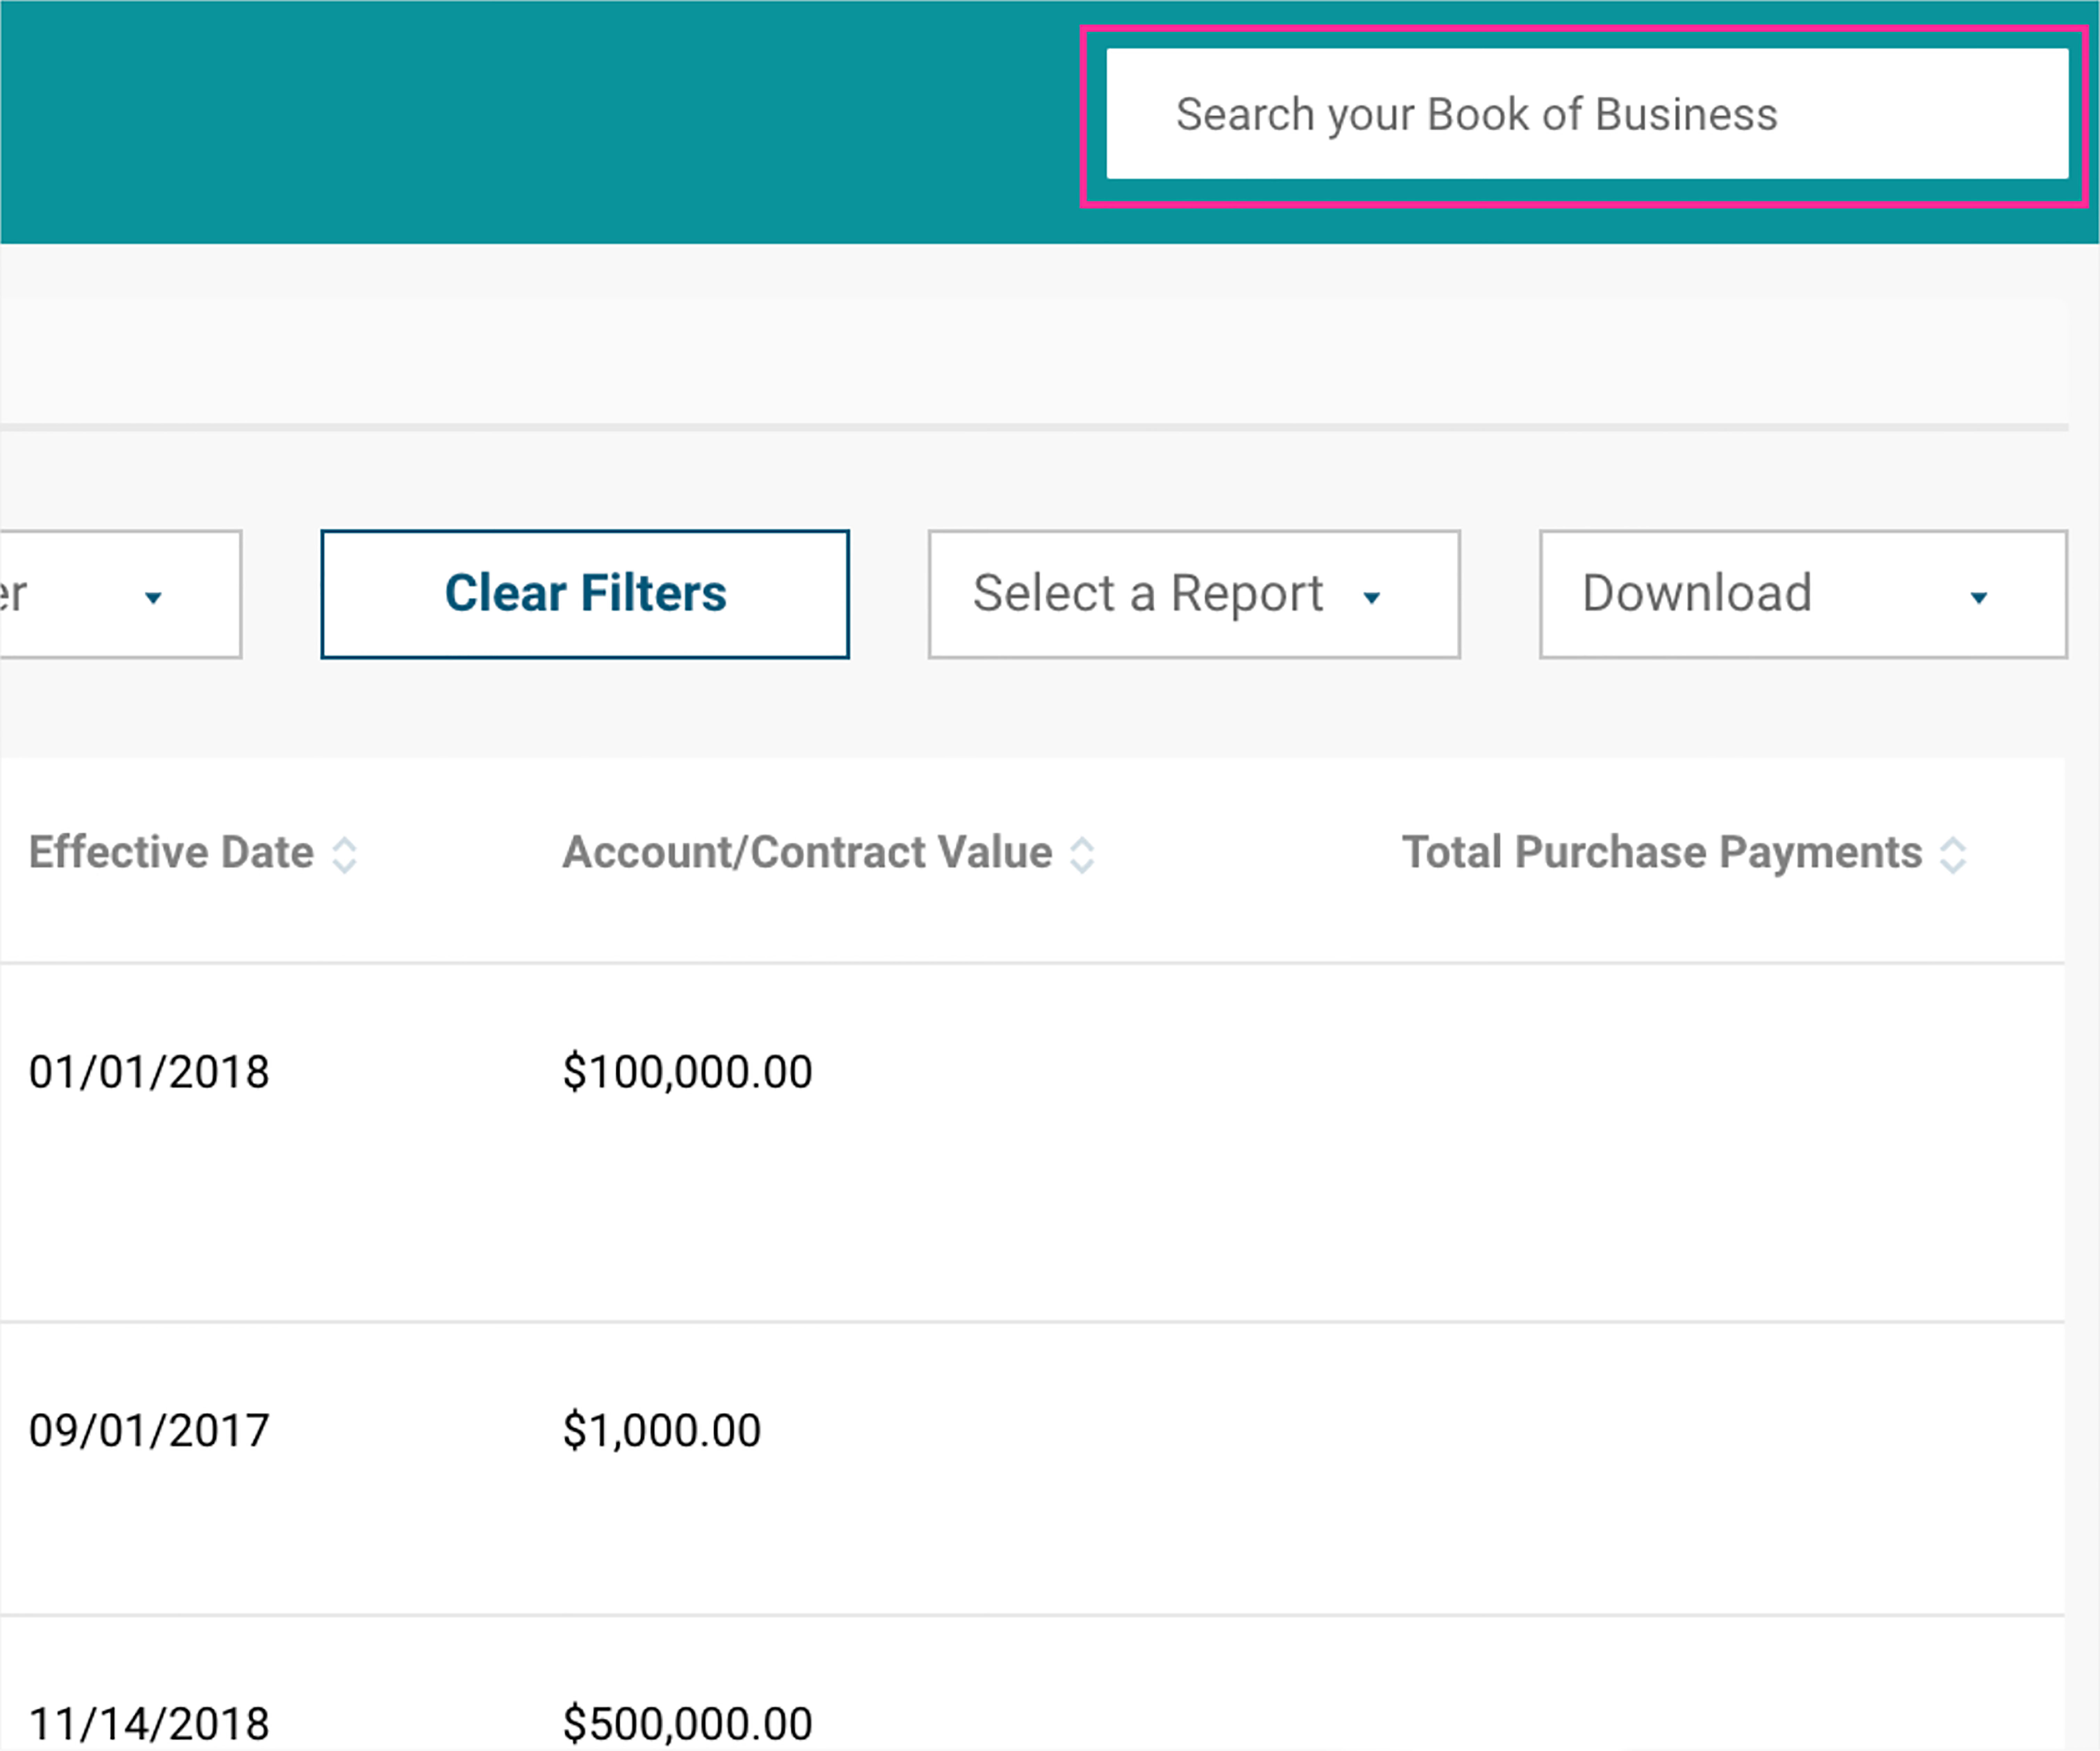Image resolution: width=2100 pixels, height=1751 pixels.
Task: Click the $500,000.00 contract value cell
Action: [687, 1723]
